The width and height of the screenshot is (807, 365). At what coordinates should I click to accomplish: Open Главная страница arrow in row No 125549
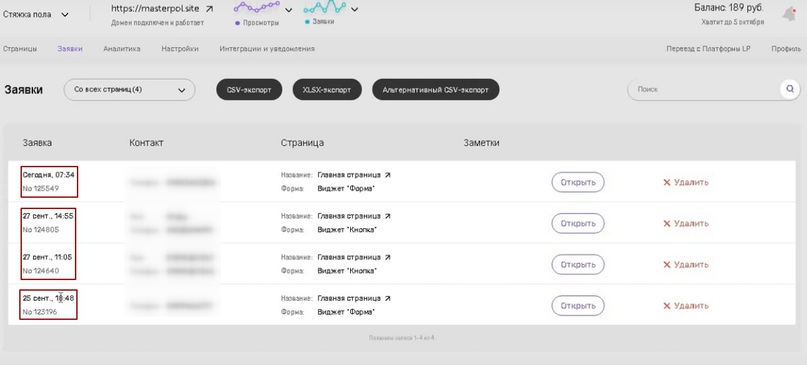[388, 175]
